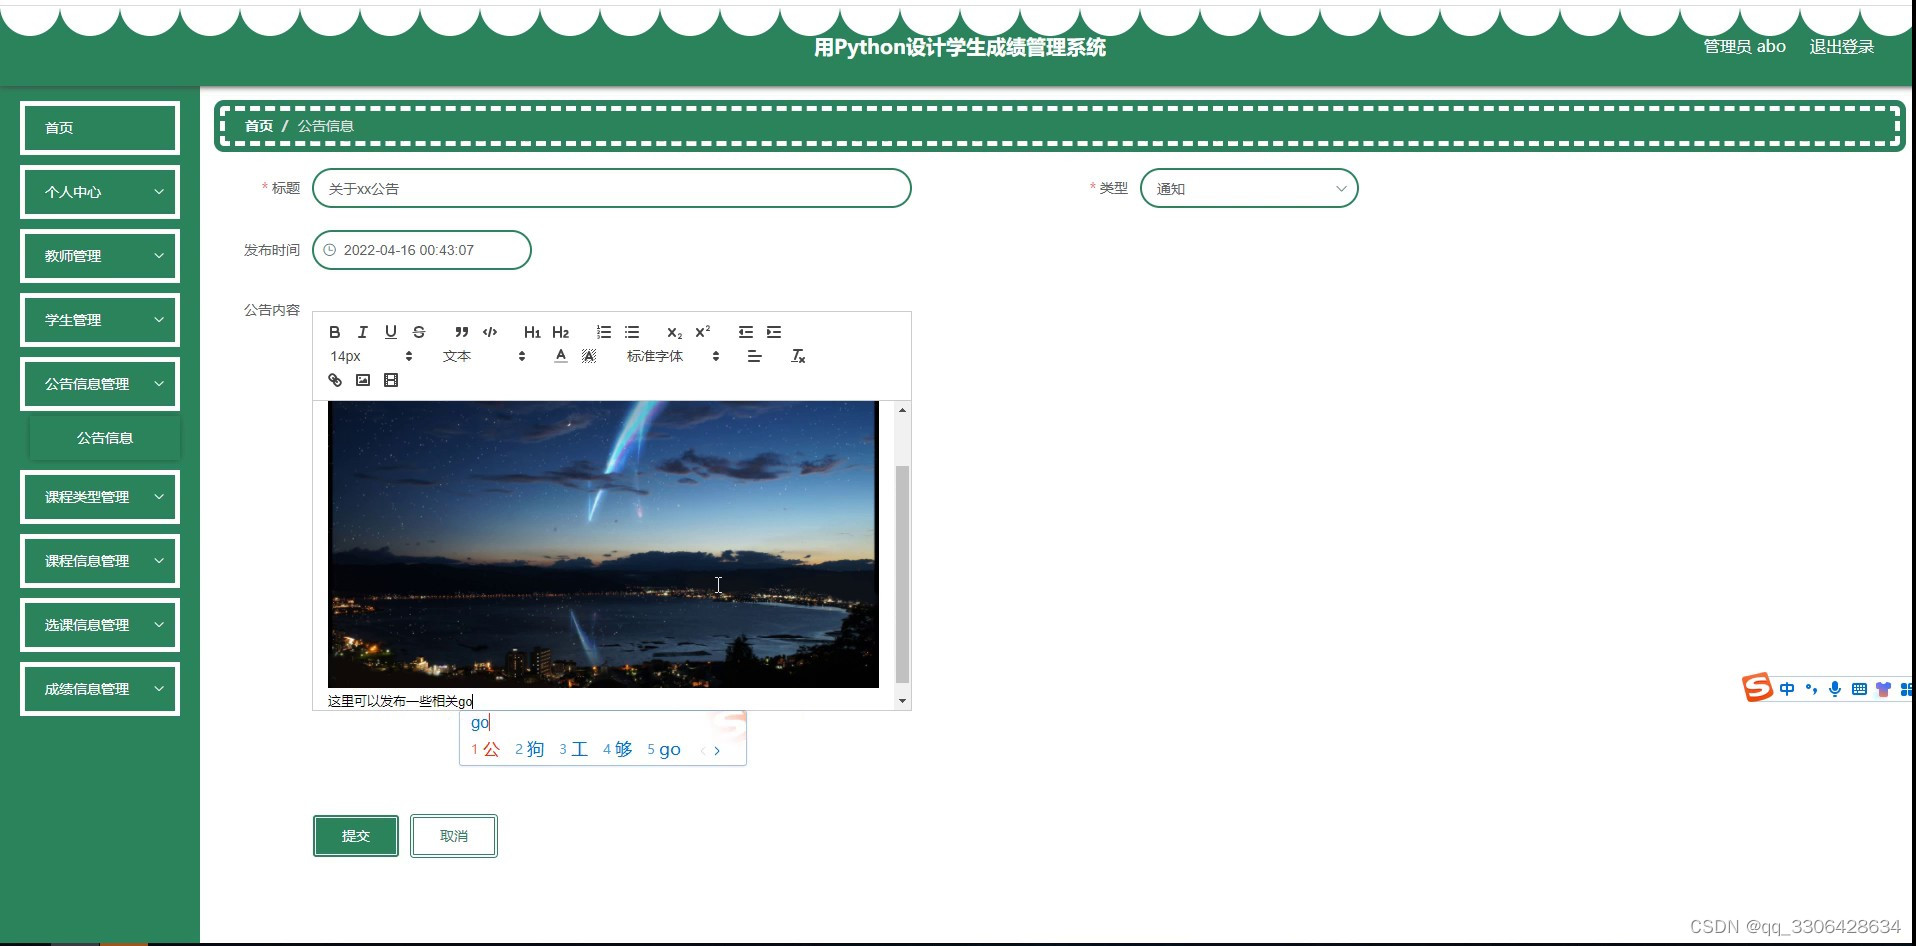Choose IME candidate 4 够
Screen dimensions: 1916x946
point(618,749)
